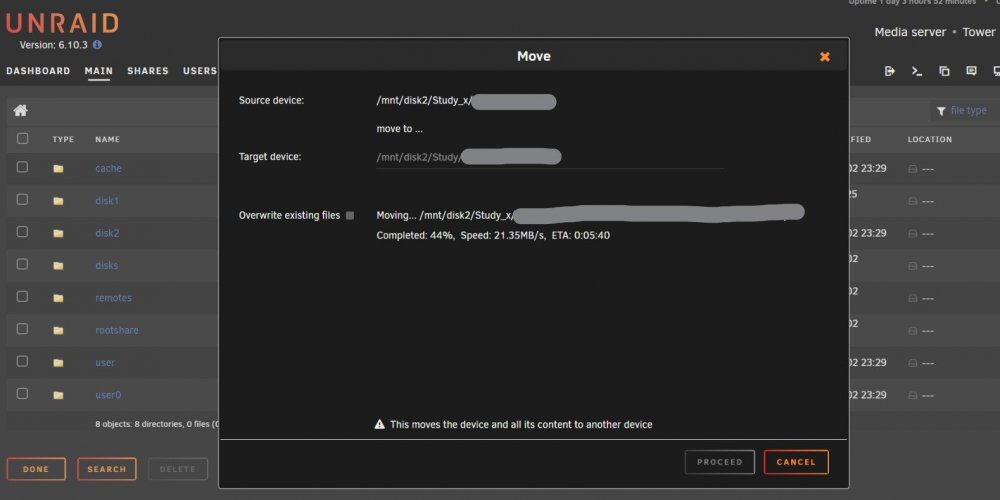
Task: Click the folder icon for remotes
Action: point(58,298)
